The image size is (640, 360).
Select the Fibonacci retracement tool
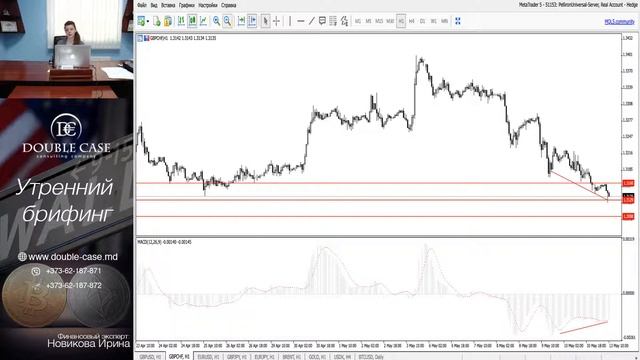click(x=333, y=21)
